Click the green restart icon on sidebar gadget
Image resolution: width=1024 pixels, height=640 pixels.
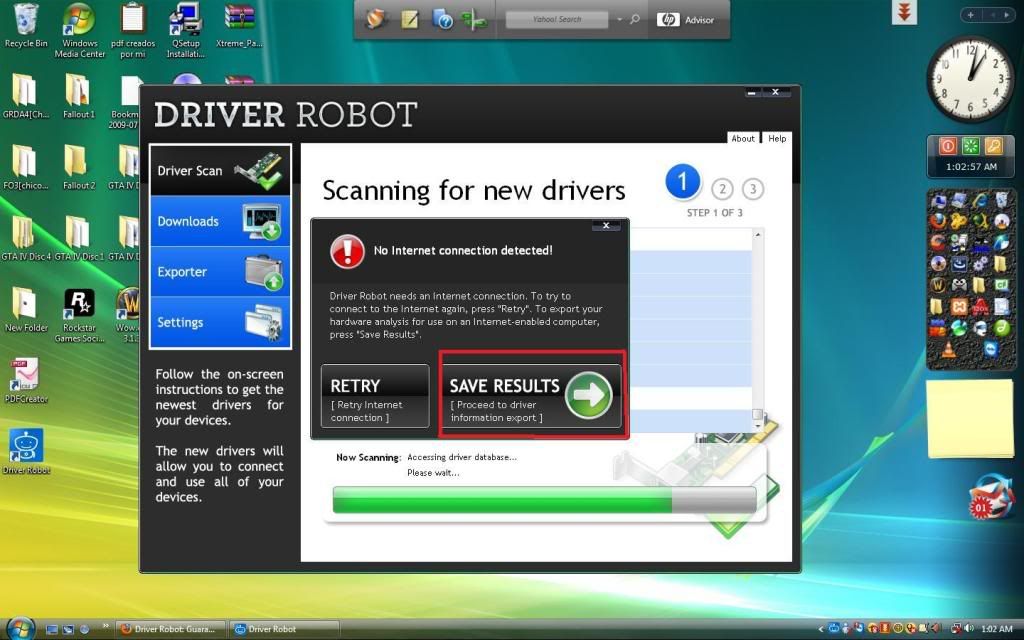(970, 146)
